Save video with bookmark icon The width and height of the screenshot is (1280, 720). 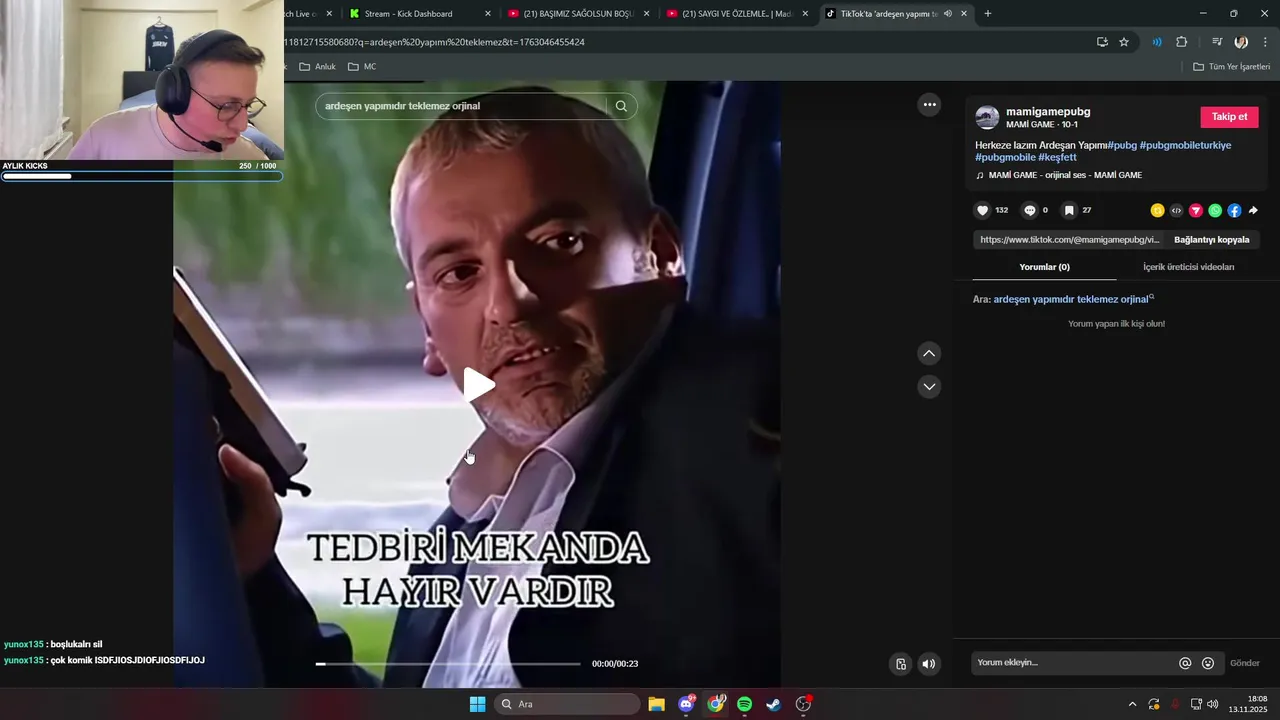pyautogui.click(x=1069, y=210)
